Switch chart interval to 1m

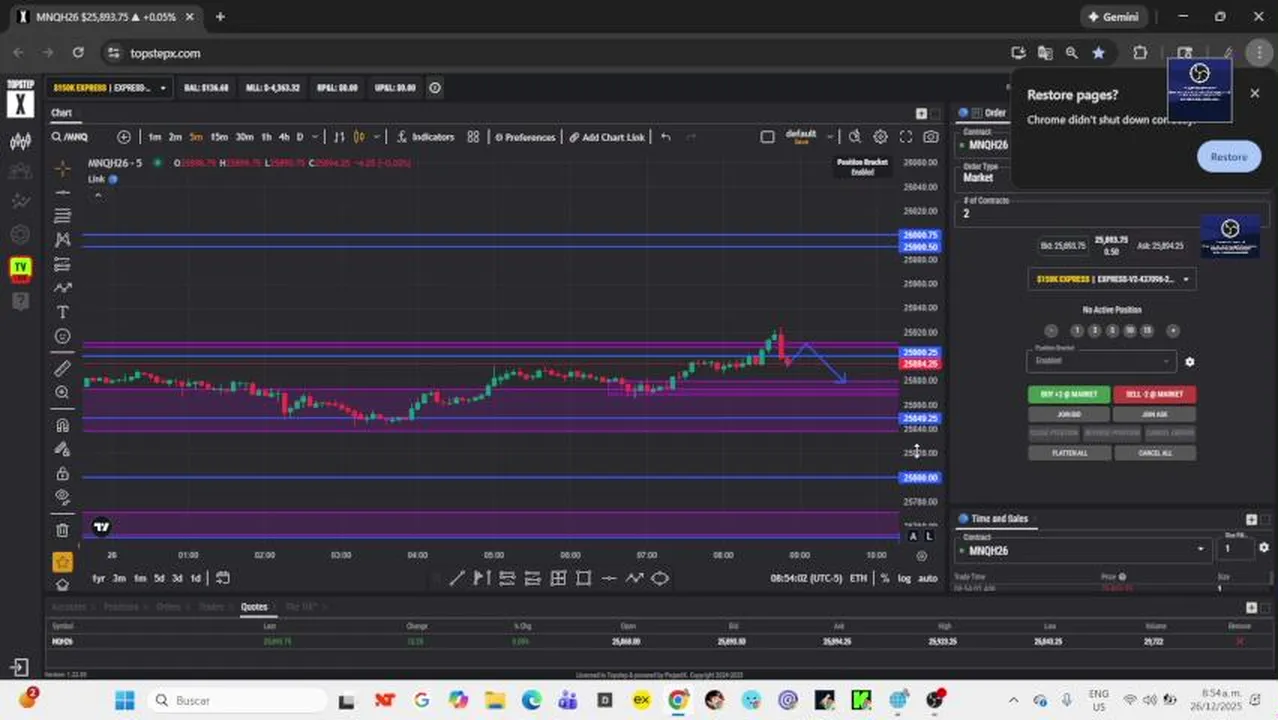click(155, 137)
